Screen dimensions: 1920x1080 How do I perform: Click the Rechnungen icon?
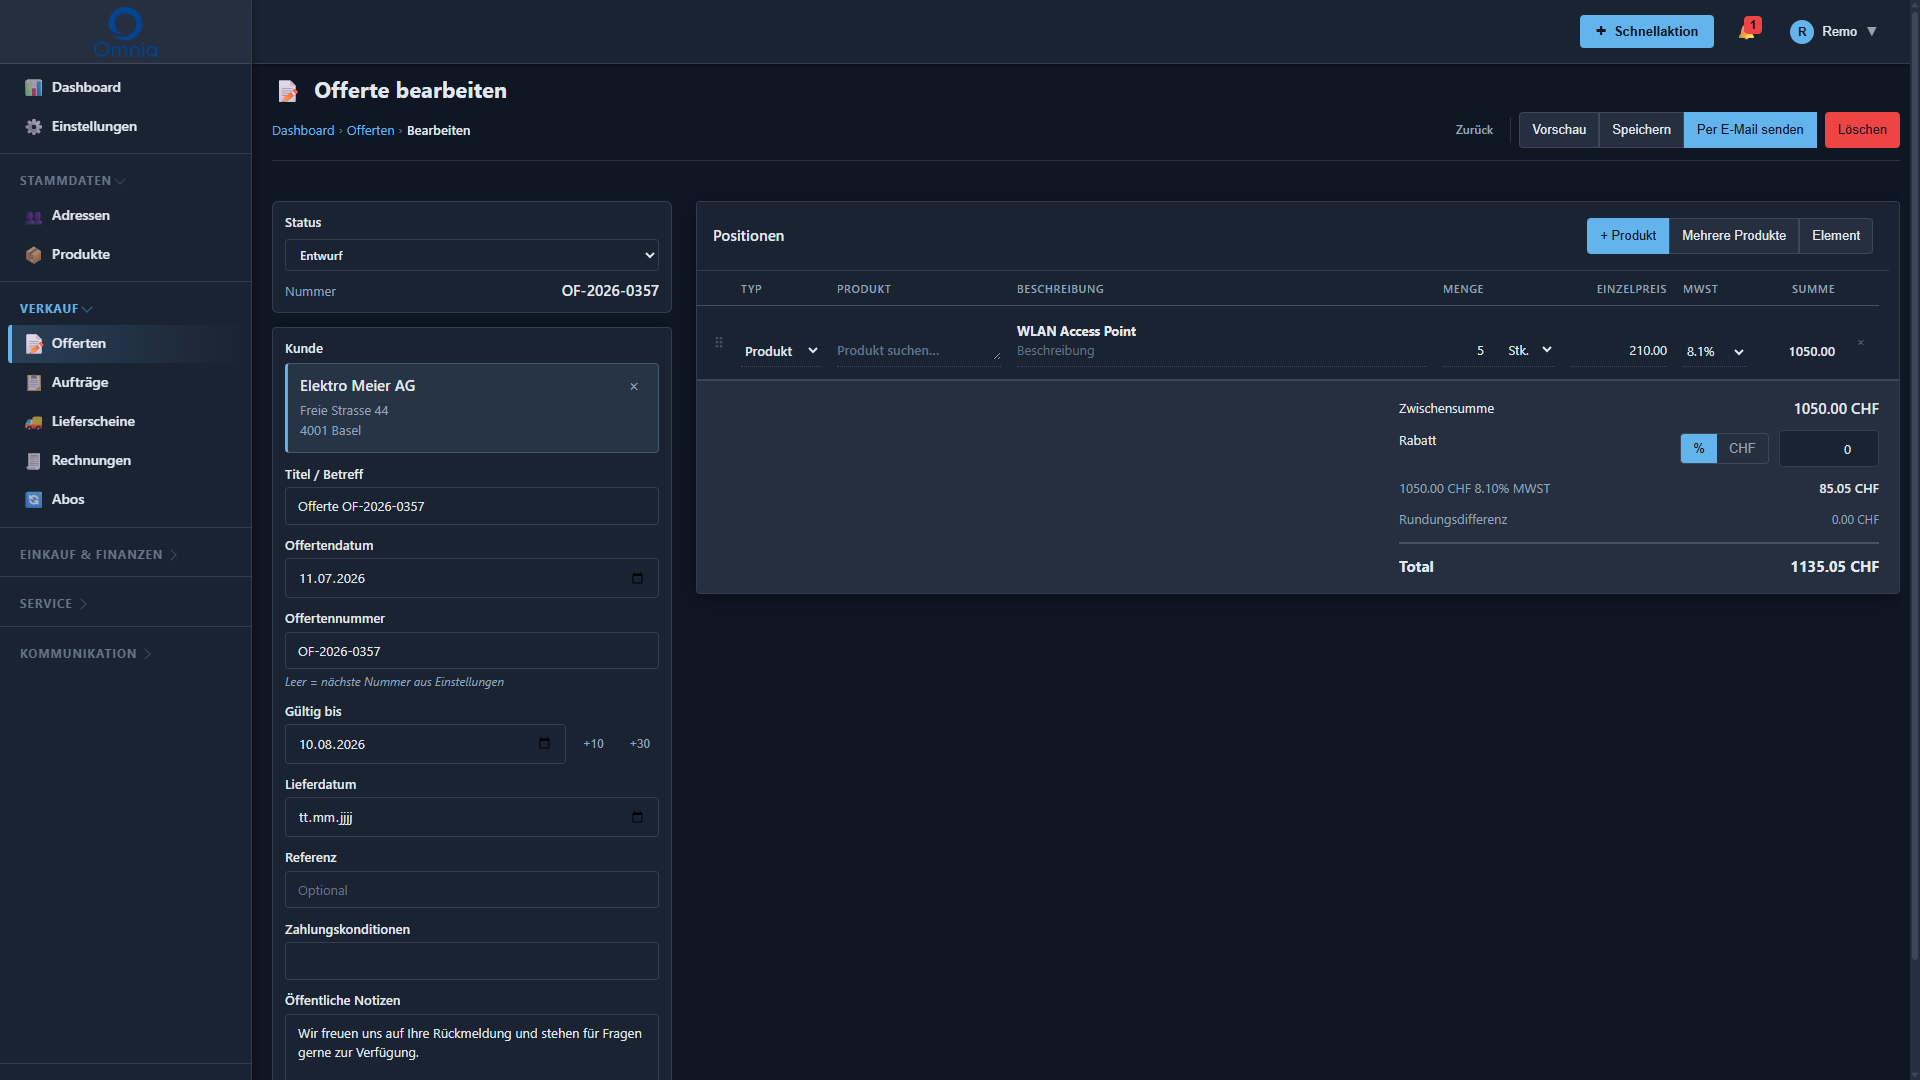[34, 461]
